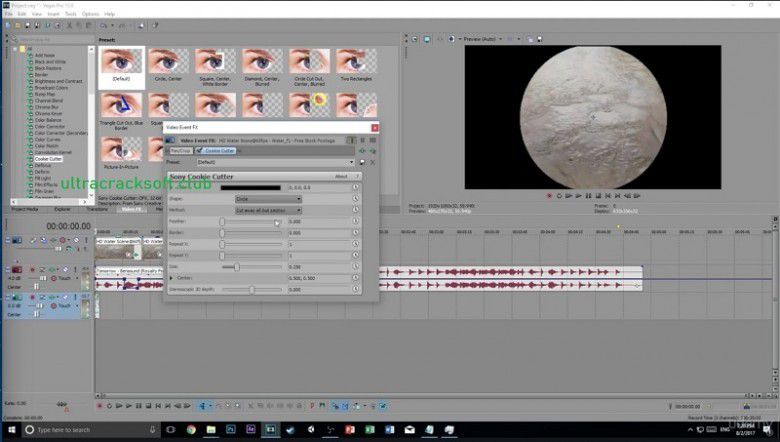
Task: Choose the Two Rectangles preset
Action: pos(356,67)
